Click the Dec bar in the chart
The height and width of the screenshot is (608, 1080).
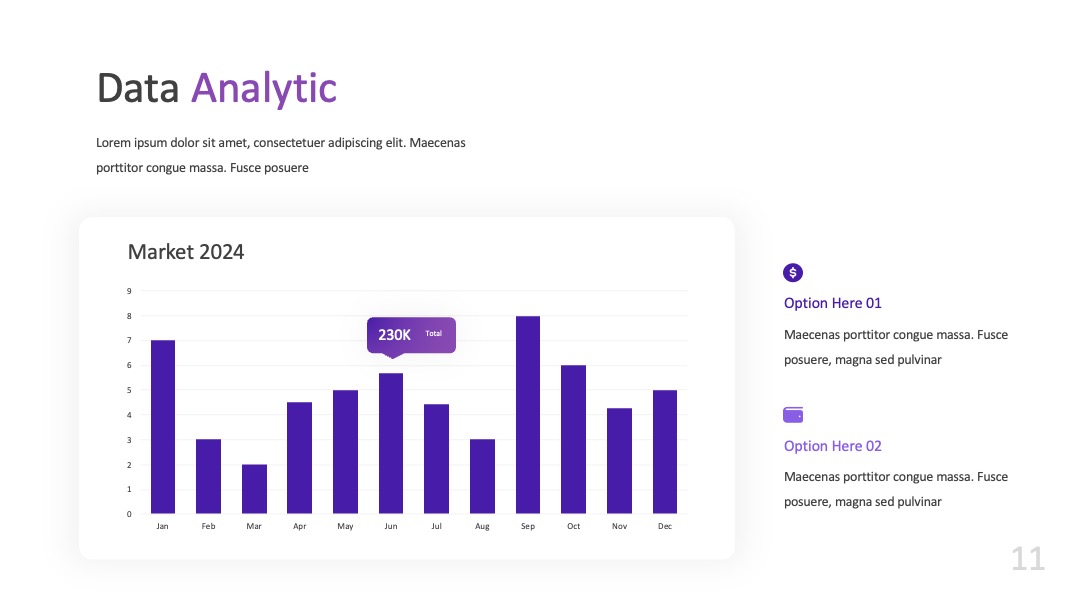pyautogui.click(x=665, y=452)
